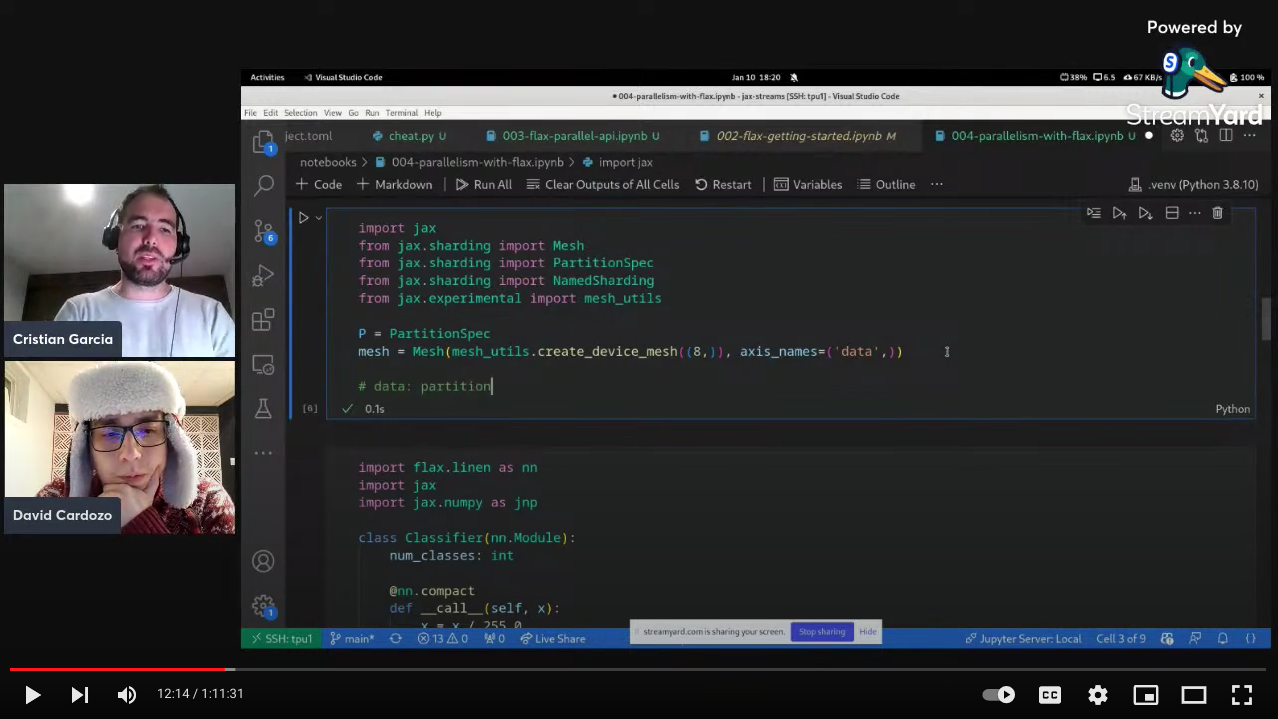Click the import jax breadcrumb
The height and width of the screenshot is (719, 1278).
click(x=618, y=162)
